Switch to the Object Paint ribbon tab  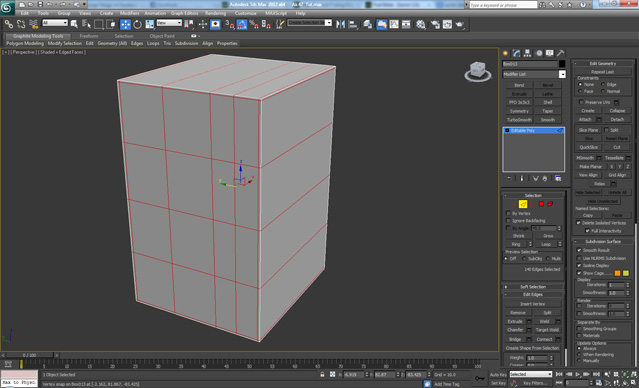tap(162, 36)
